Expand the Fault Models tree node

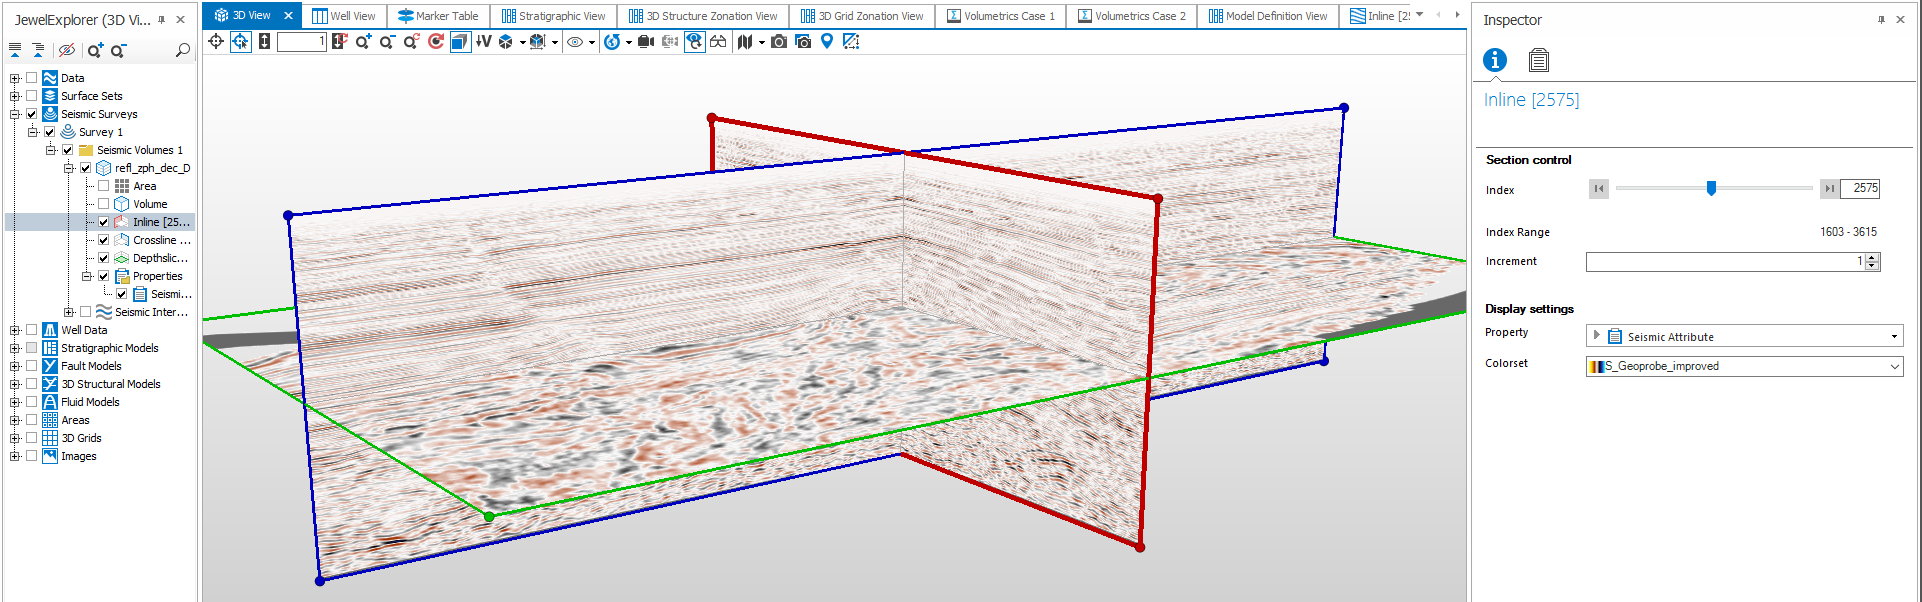coord(15,366)
